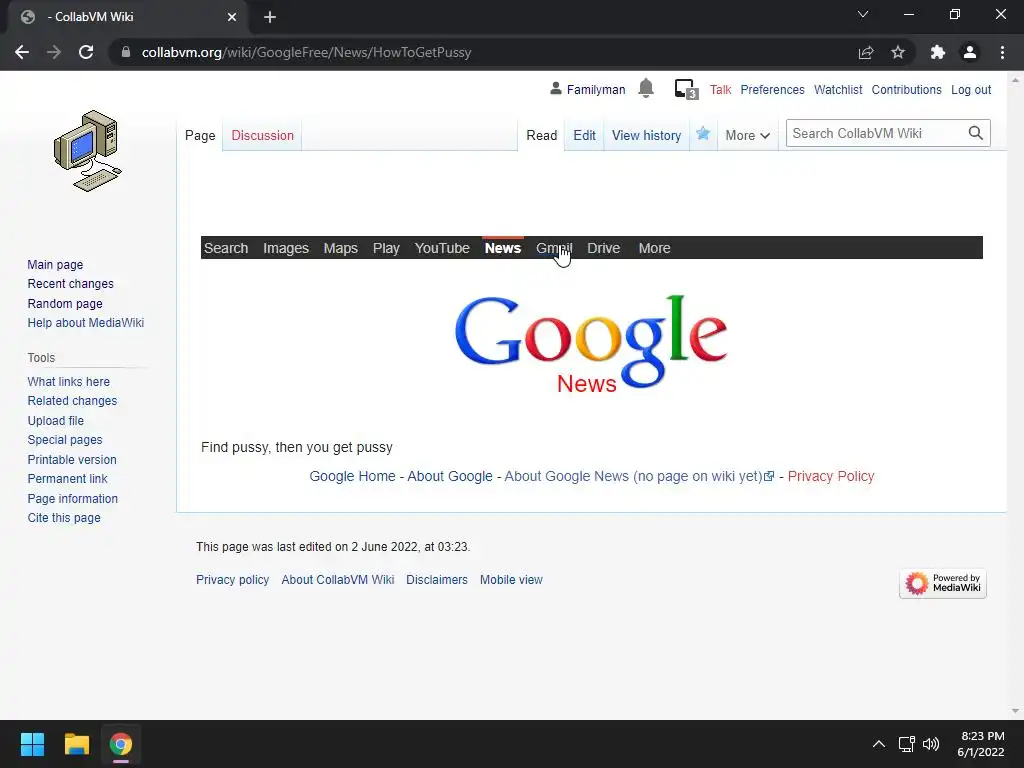Click Log out
This screenshot has width=1024, height=768.
point(971,89)
